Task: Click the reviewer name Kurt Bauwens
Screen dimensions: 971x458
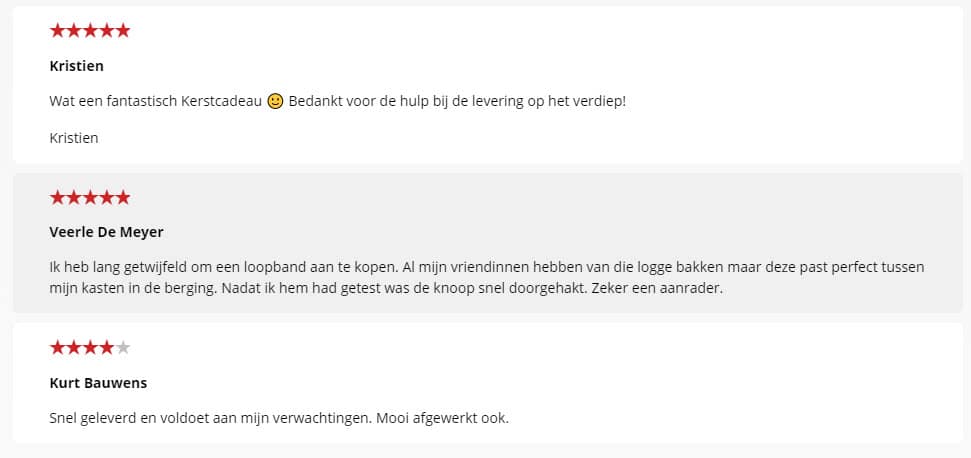Action: click(x=98, y=383)
